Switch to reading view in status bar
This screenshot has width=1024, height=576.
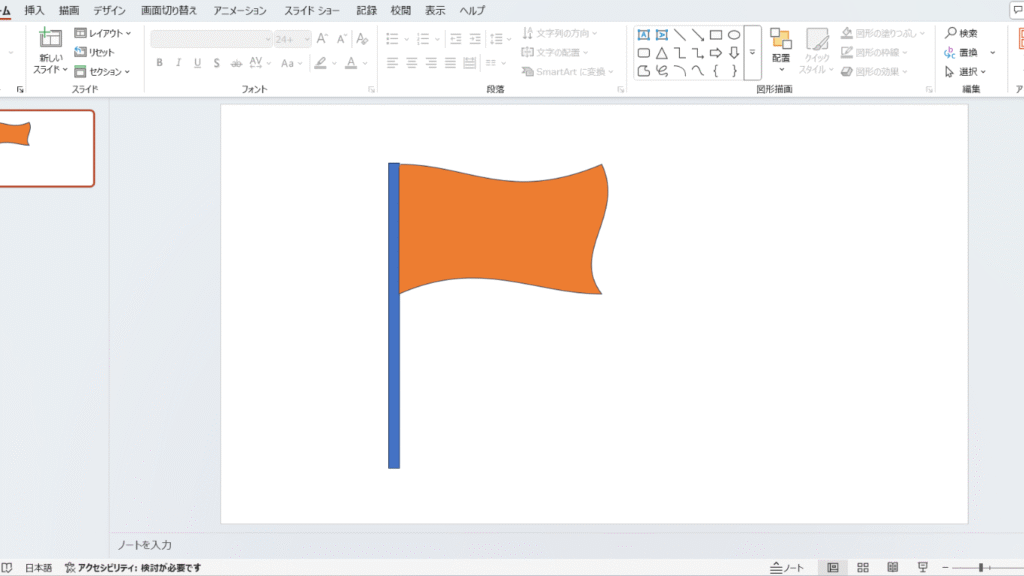tap(893, 568)
